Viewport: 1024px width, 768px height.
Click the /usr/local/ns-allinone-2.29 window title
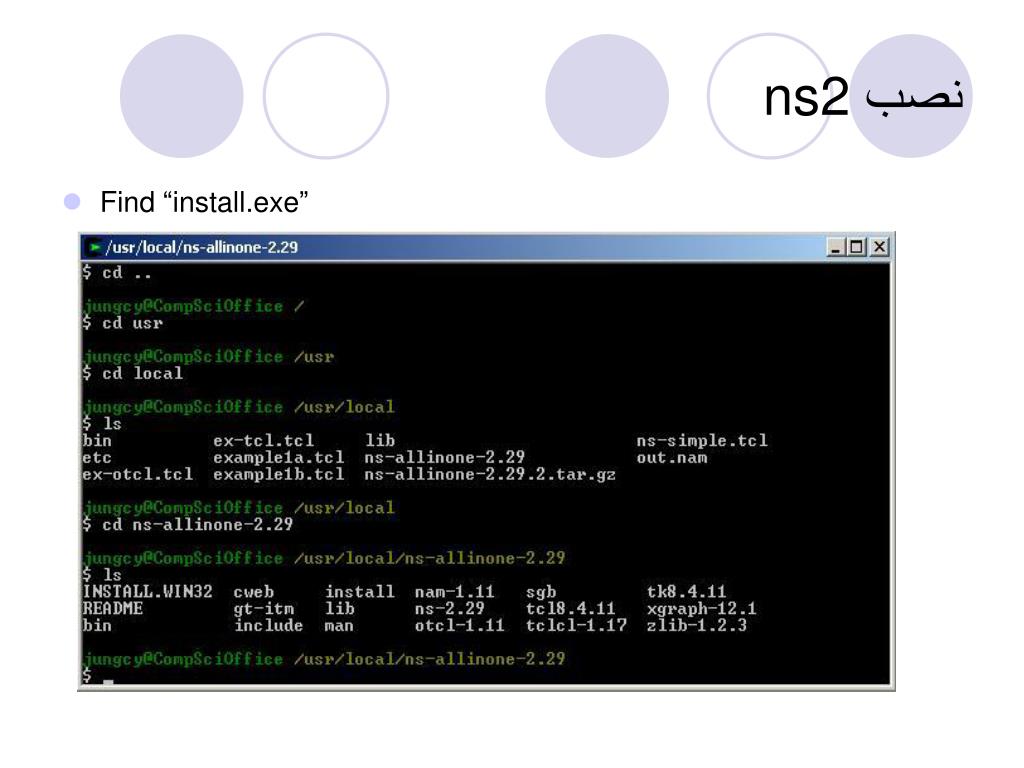pos(202,248)
